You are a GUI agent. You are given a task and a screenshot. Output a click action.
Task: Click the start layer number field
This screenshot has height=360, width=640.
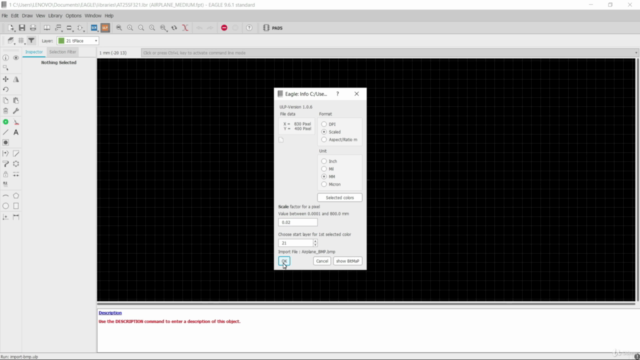[296, 243]
